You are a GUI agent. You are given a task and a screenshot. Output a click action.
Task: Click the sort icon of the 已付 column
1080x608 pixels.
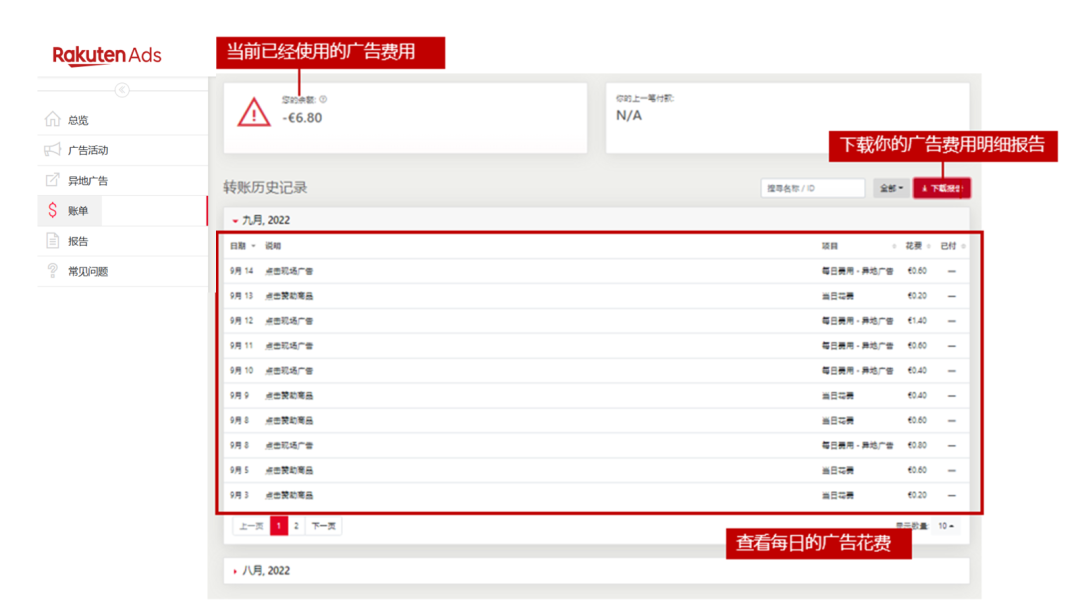coord(963,246)
